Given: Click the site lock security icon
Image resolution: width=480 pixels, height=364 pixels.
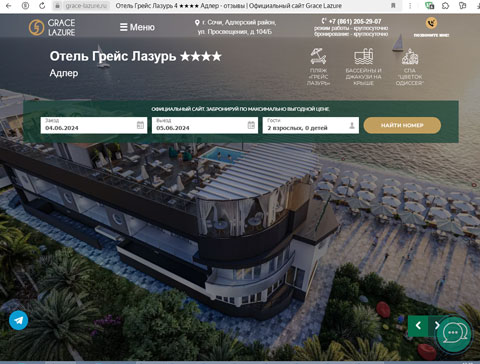Looking at the screenshot, I should (57, 6).
